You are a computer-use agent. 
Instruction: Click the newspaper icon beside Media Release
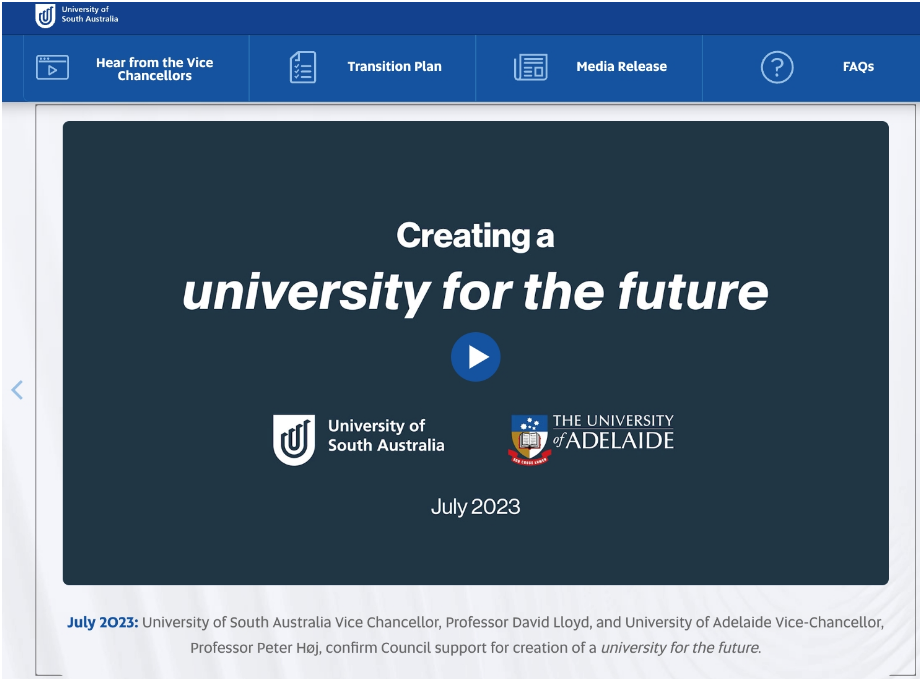click(x=530, y=67)
